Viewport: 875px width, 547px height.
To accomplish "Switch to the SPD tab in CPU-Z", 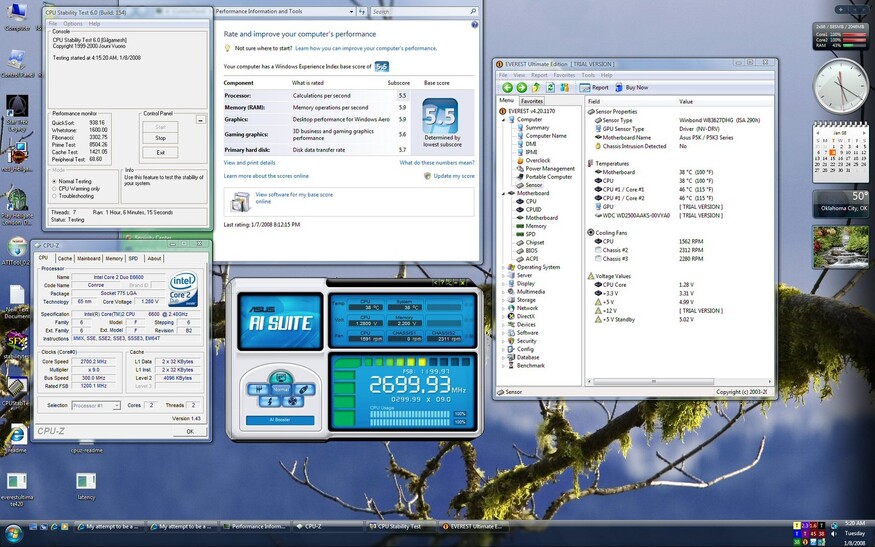I will coord(133,258).
